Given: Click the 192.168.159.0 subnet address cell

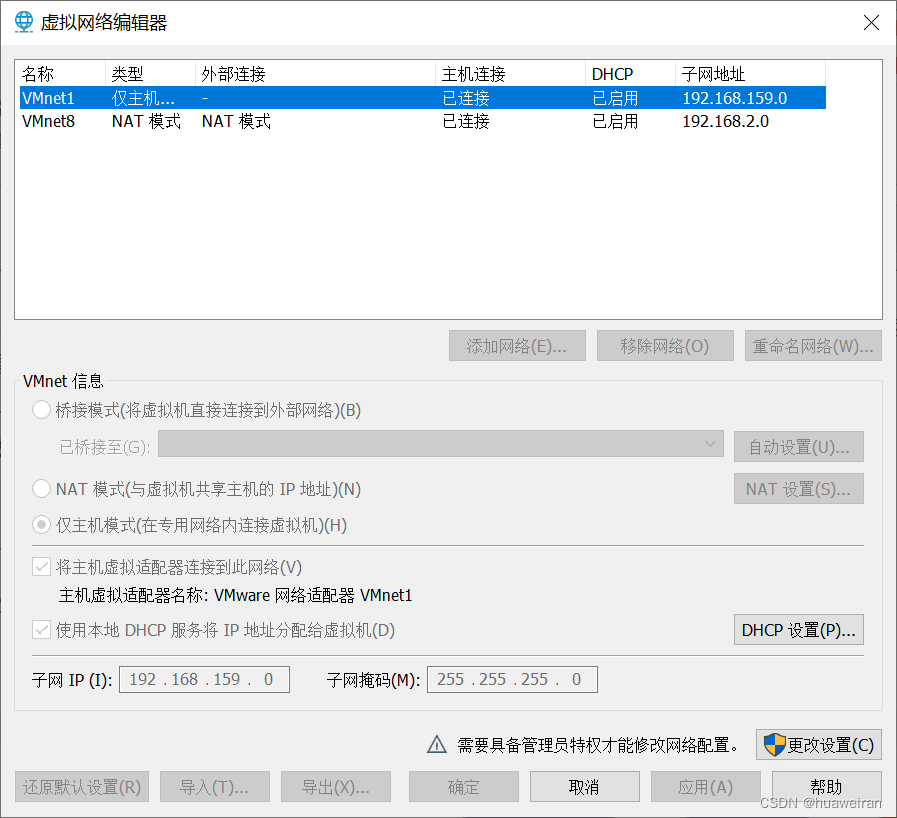Looking at the screenshot, I should click(x=735, y=98).
